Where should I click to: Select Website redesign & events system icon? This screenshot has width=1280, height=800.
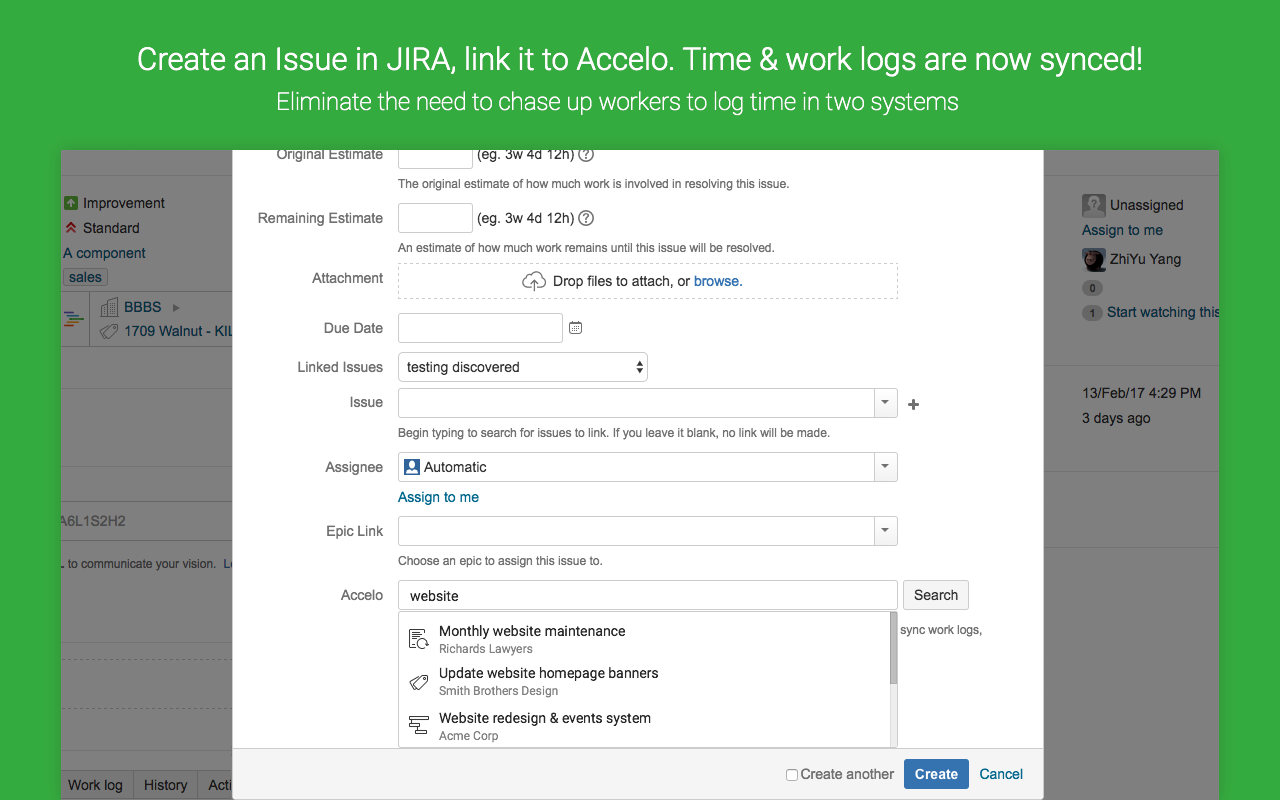pos(420,725)
